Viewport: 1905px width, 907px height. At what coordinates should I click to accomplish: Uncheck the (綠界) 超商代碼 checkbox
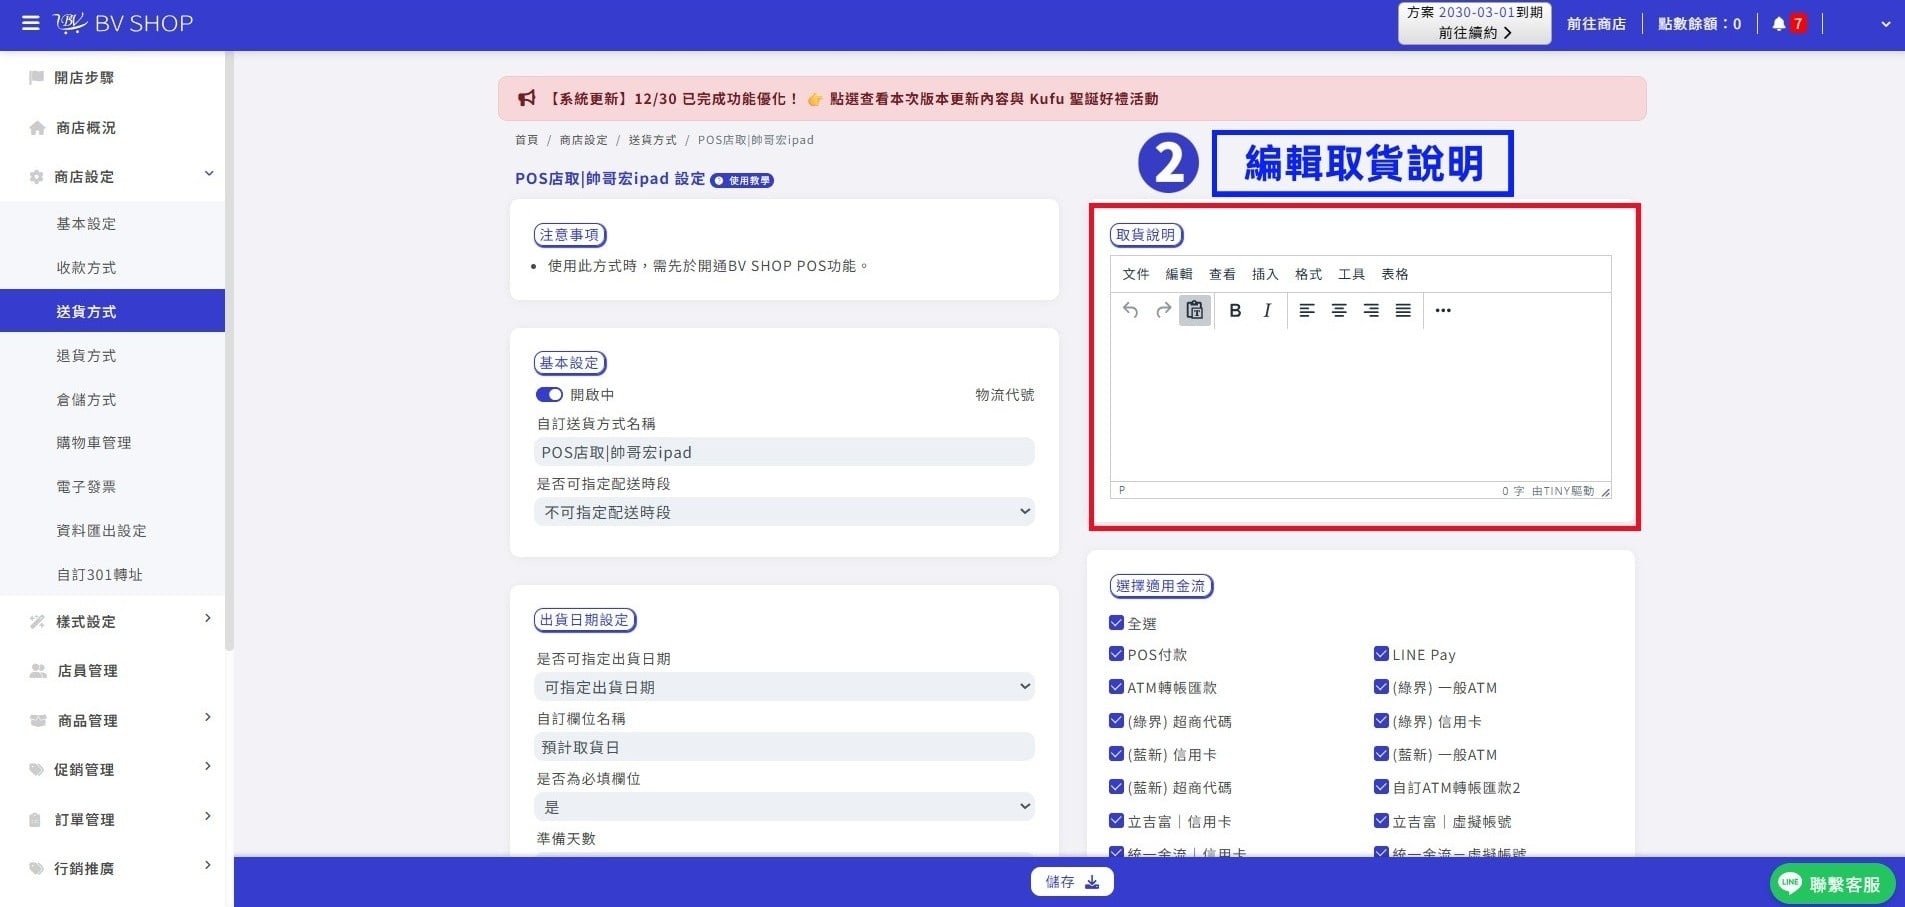point(1116,720)
